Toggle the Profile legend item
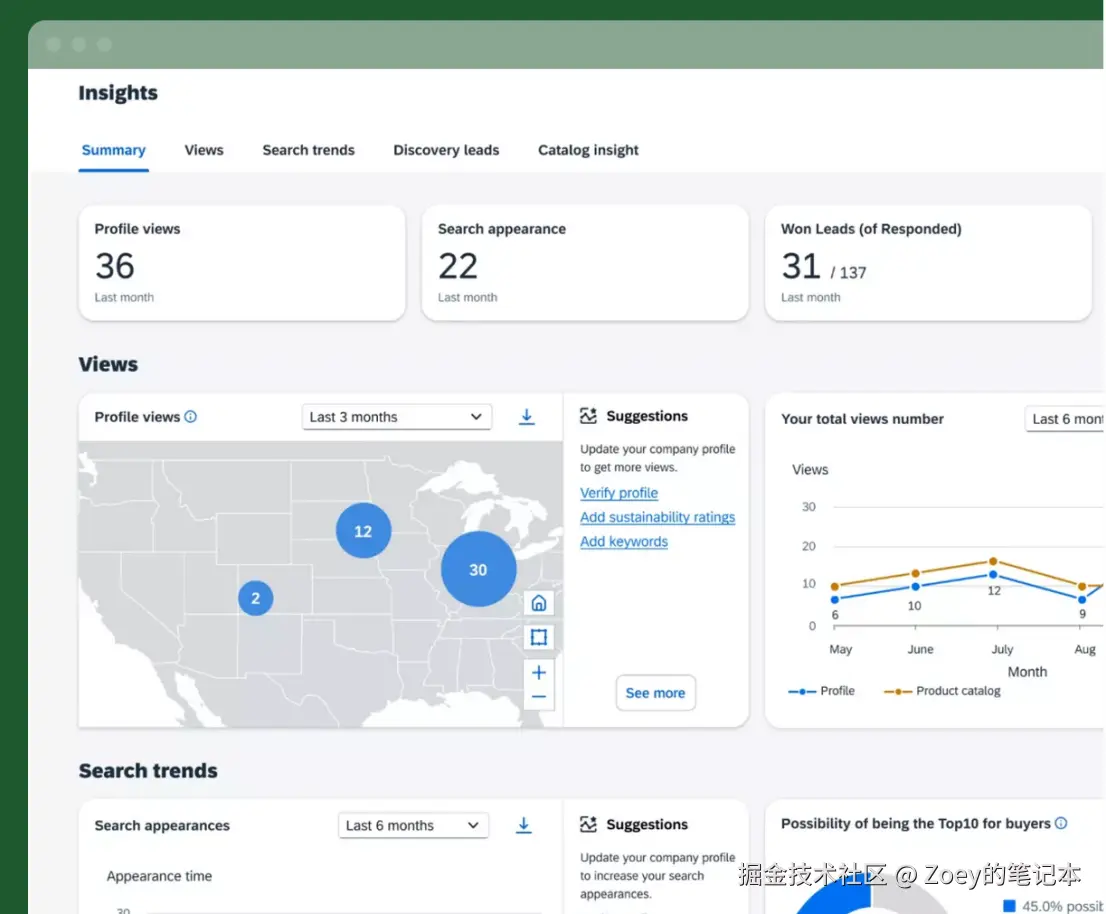 pos(821,691)
